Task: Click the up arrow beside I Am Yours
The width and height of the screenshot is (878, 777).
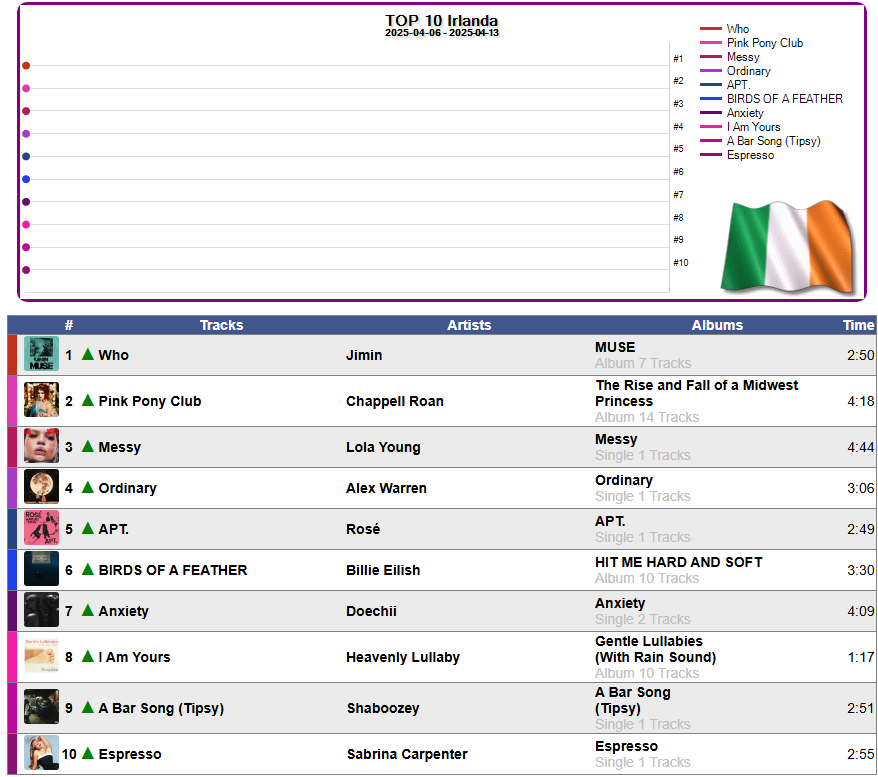Action: tap(87, 656)
